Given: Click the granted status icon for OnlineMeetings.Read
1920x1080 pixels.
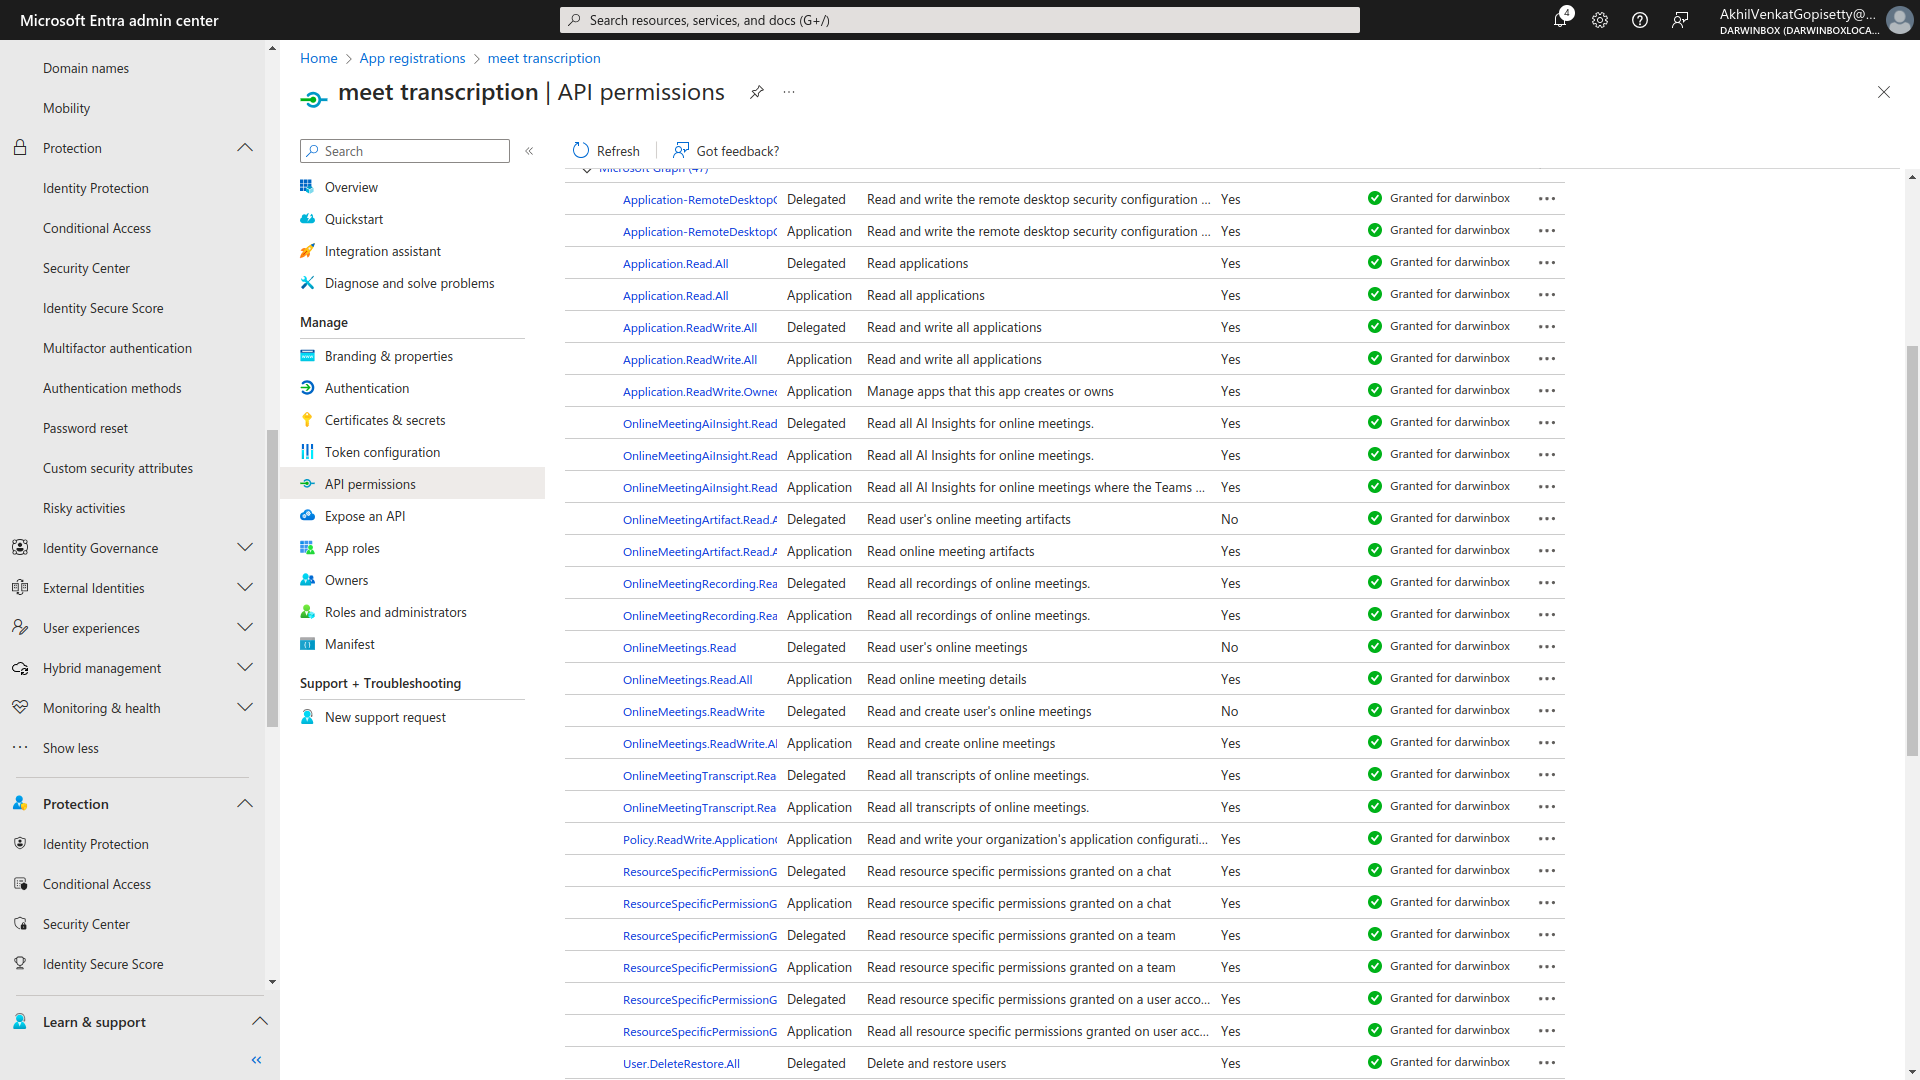Looking at the screenshot, I should [1375, 647].
